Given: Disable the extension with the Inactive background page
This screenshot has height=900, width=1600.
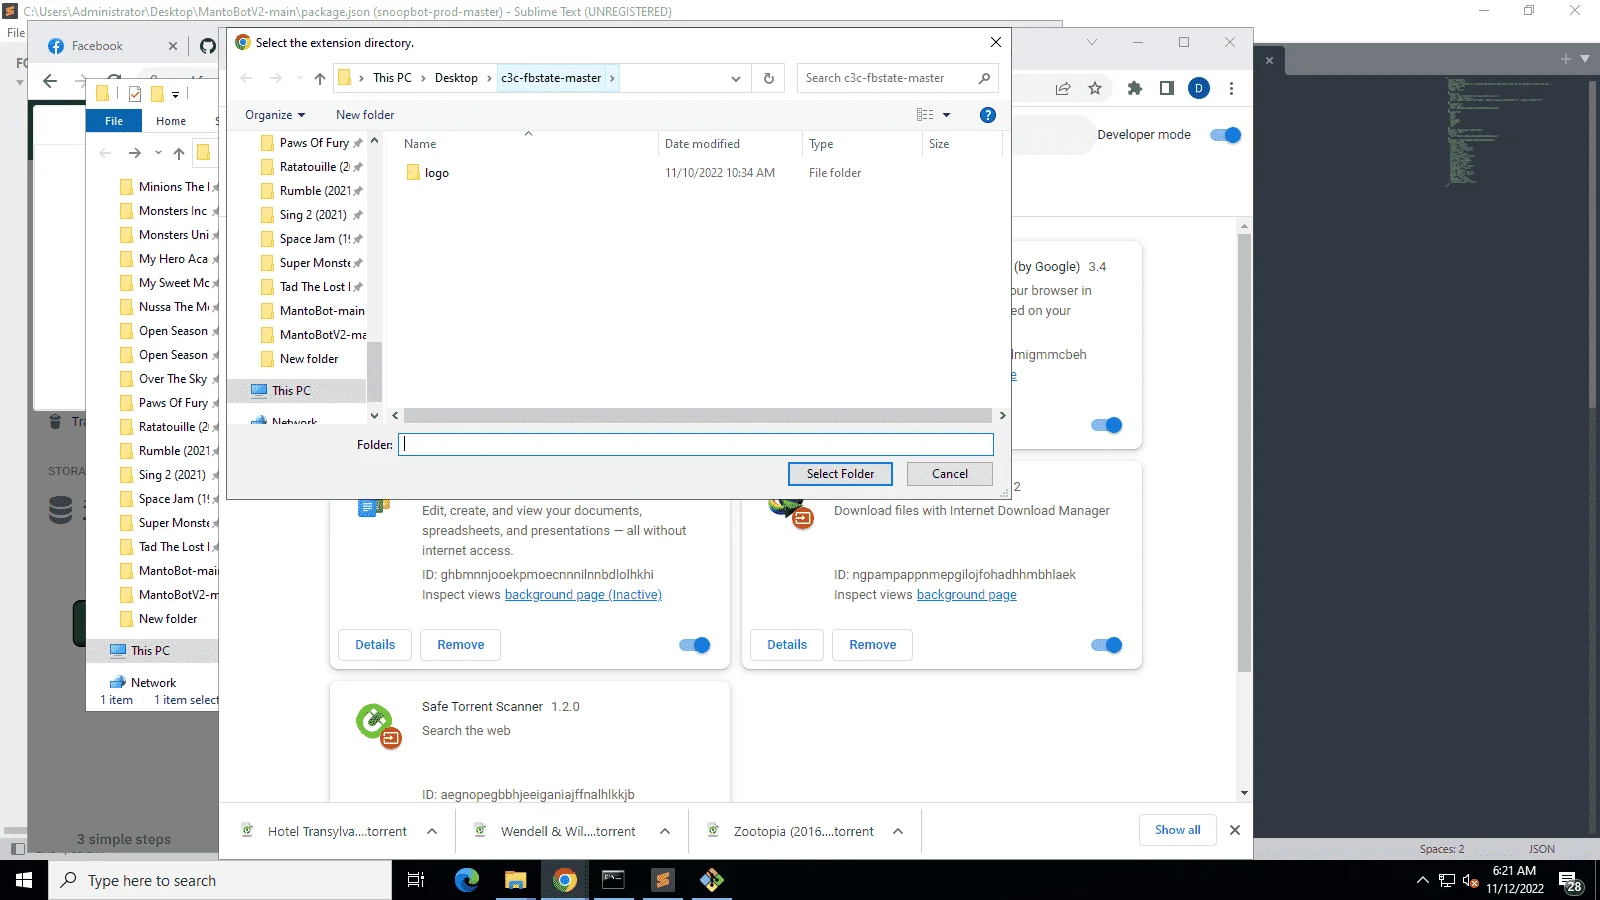Looking at the screenshot, I should coord(695,645).
